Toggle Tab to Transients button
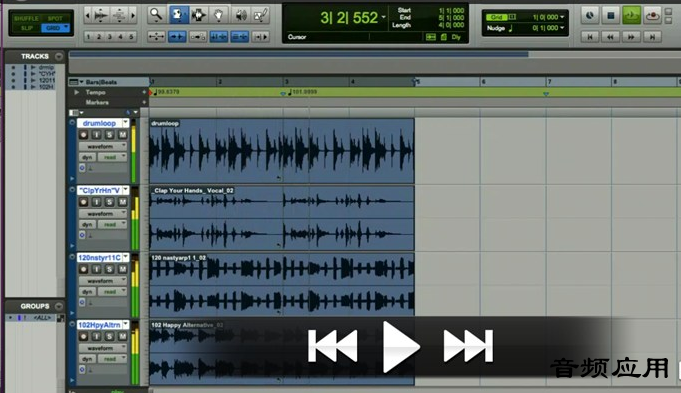681x393 pixels. (x=177, y=37)
